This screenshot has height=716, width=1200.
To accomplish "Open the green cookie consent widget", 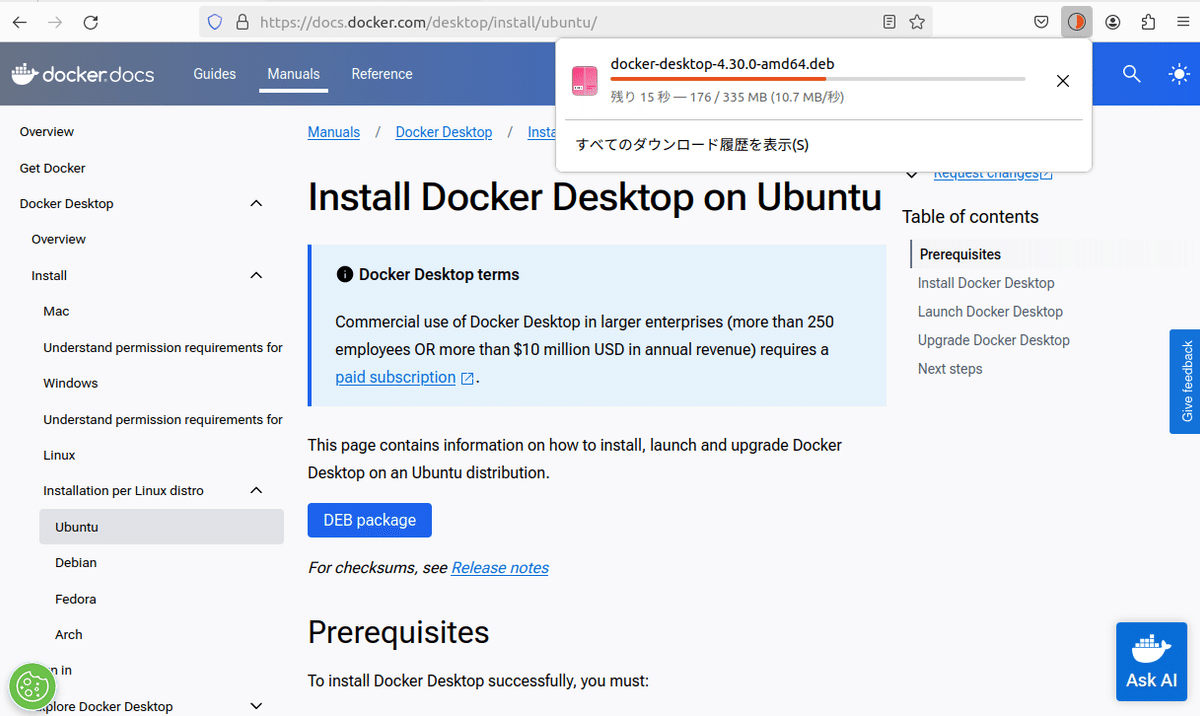I will point(32,686).
